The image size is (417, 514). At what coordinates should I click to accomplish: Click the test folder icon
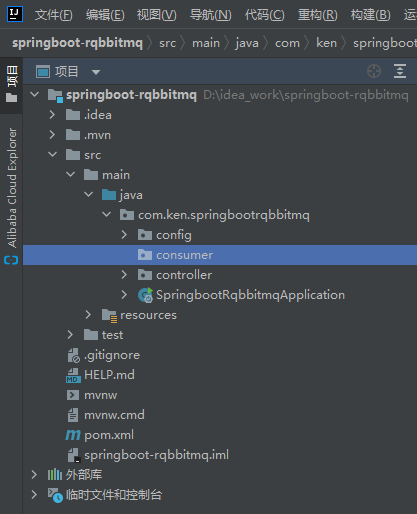coord(91,335)
